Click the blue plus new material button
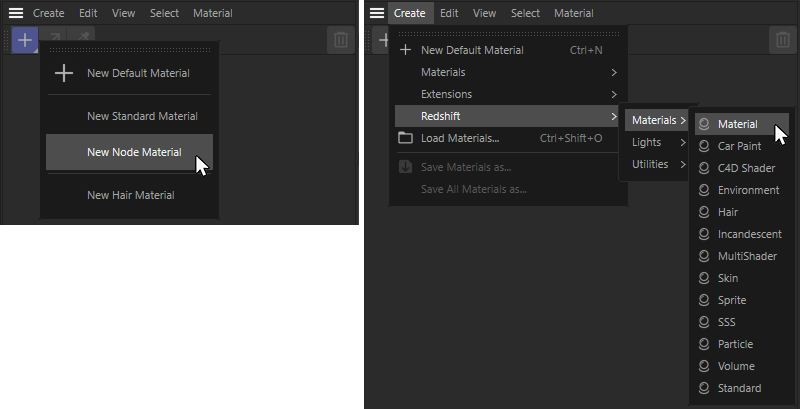Screen dimensions: 800x409 pyautogui.click(x=24, y=40)
